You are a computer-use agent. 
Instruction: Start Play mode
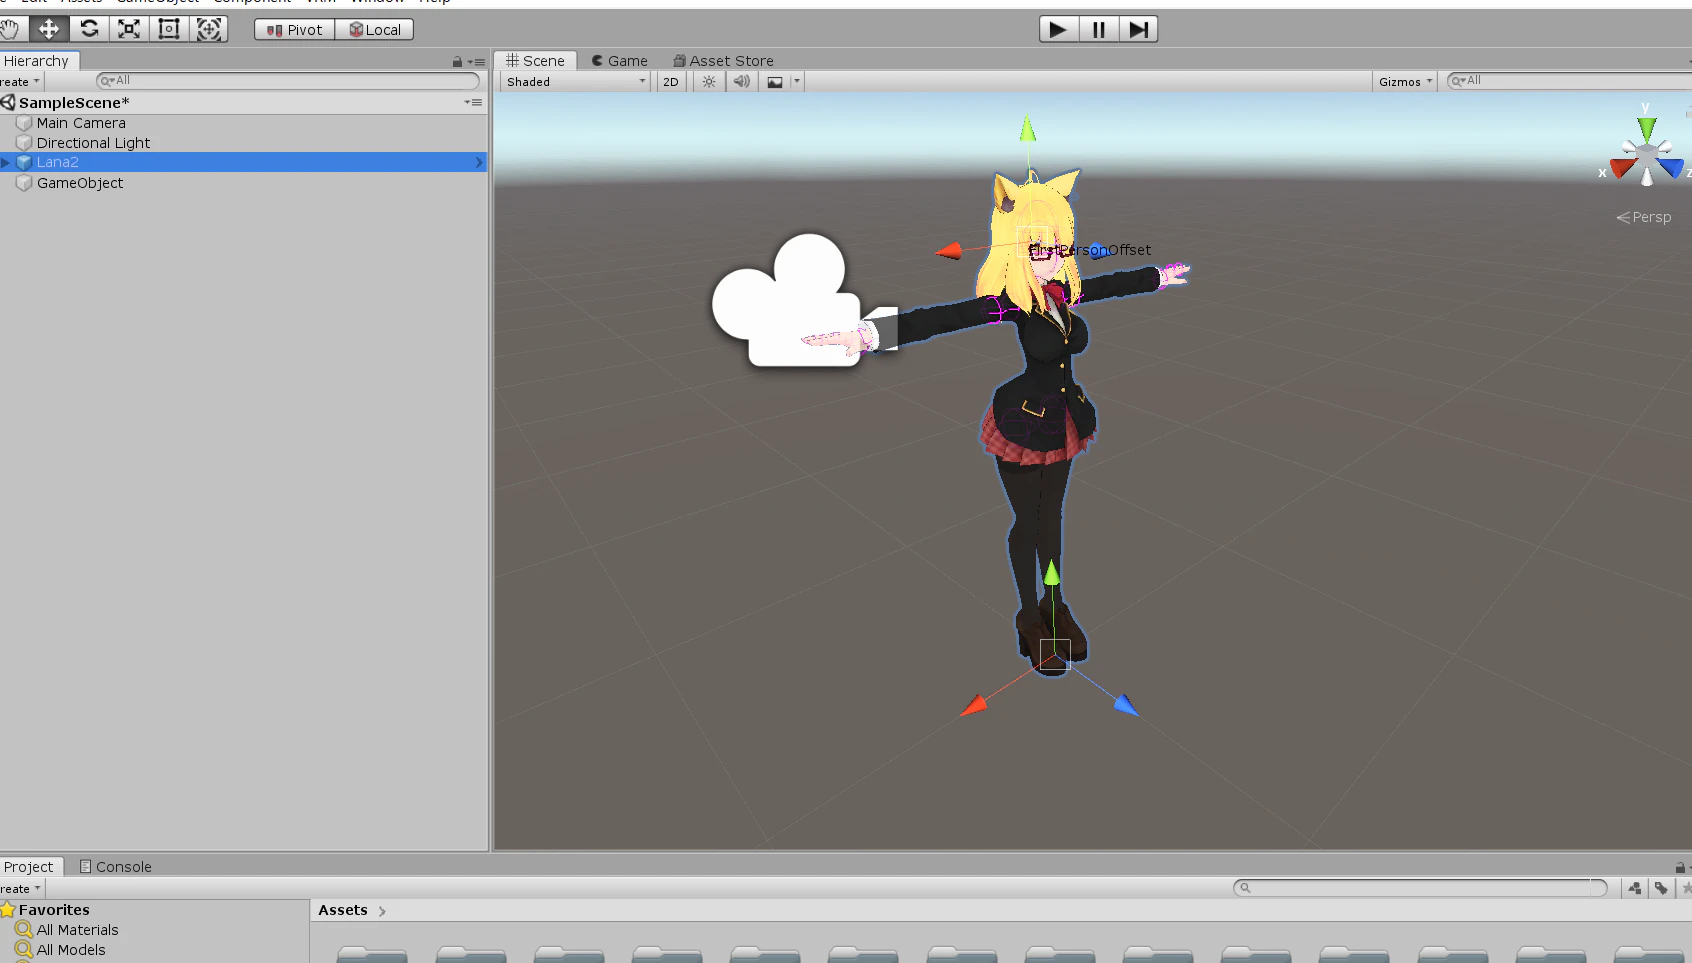pos(1058,29)
